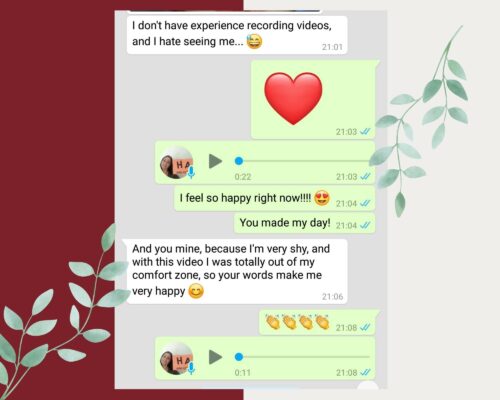Tap the heart-eyes emoji in happy message
Screen dimensions: 500x400
[322, 198]
